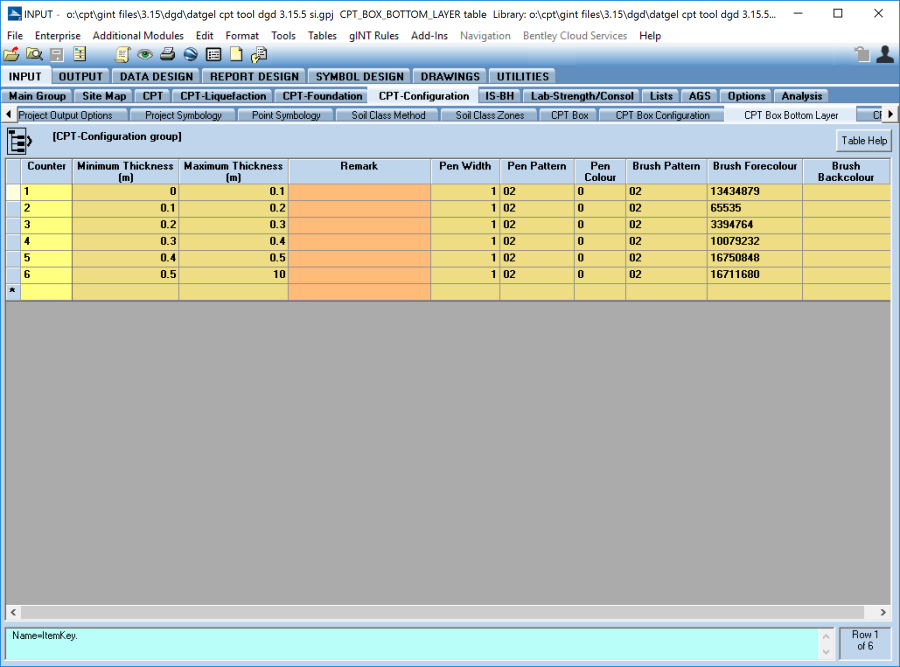Image resolution: width=900 pixels, height=667 pixels.
Task: Open the gINT Rules menu
Action: 373,36
